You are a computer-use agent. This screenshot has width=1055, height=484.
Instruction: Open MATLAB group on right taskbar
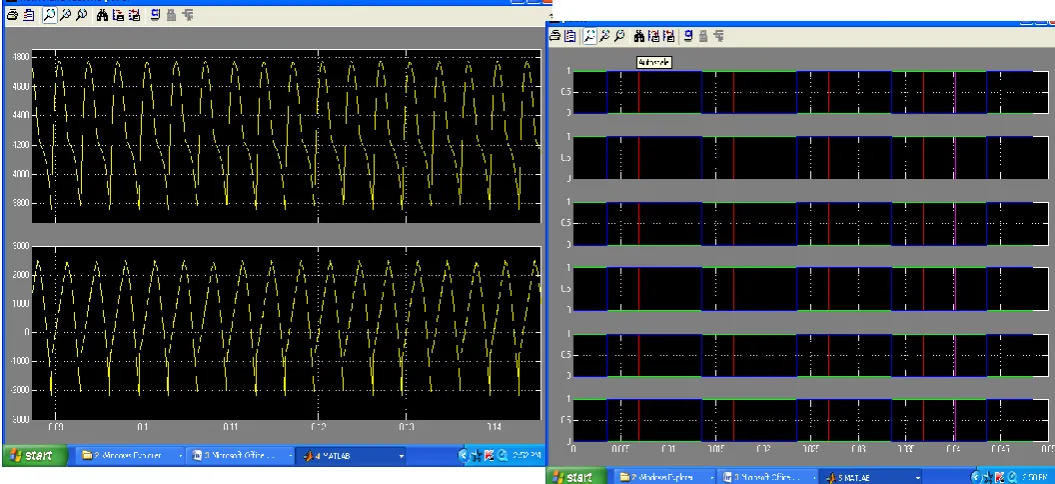[870, 477]
